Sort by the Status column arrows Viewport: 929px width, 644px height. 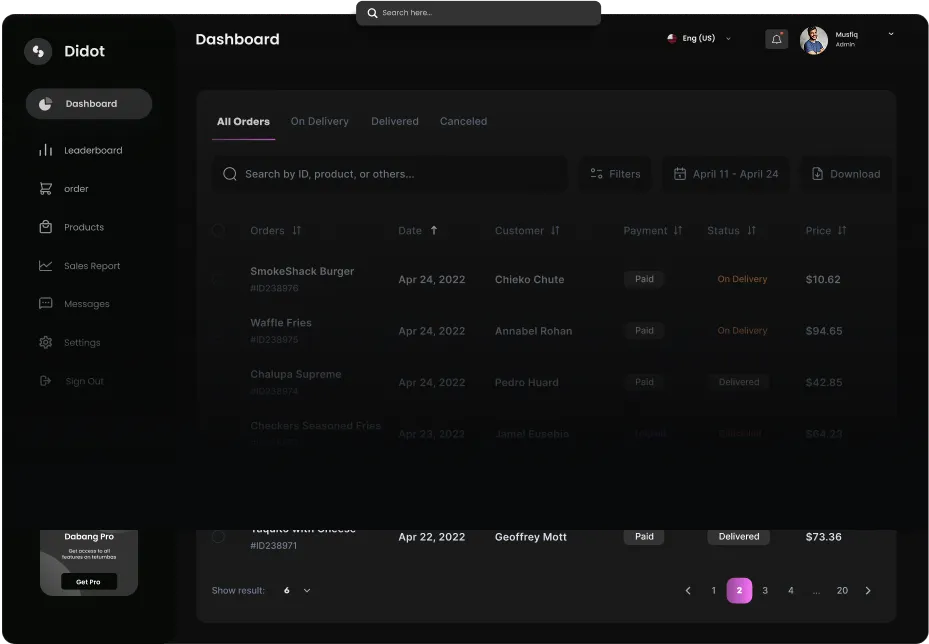[751, 230]
